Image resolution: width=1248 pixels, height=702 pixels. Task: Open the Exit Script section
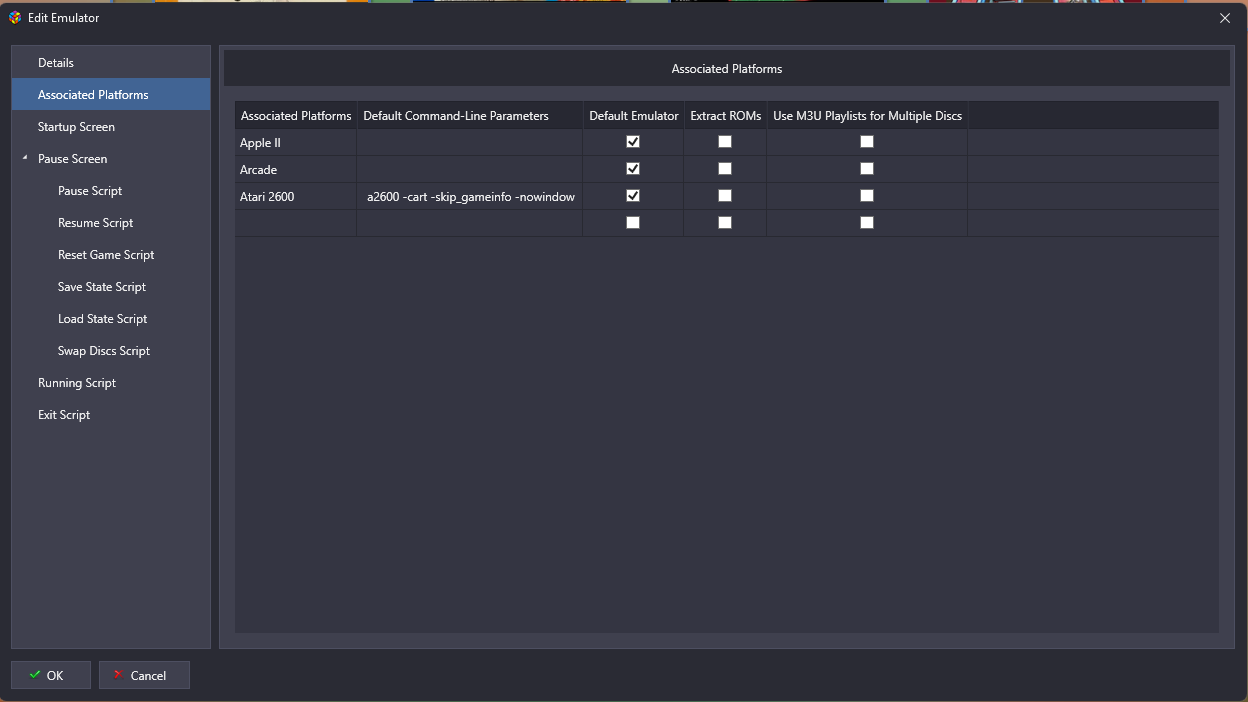(111, 414)
